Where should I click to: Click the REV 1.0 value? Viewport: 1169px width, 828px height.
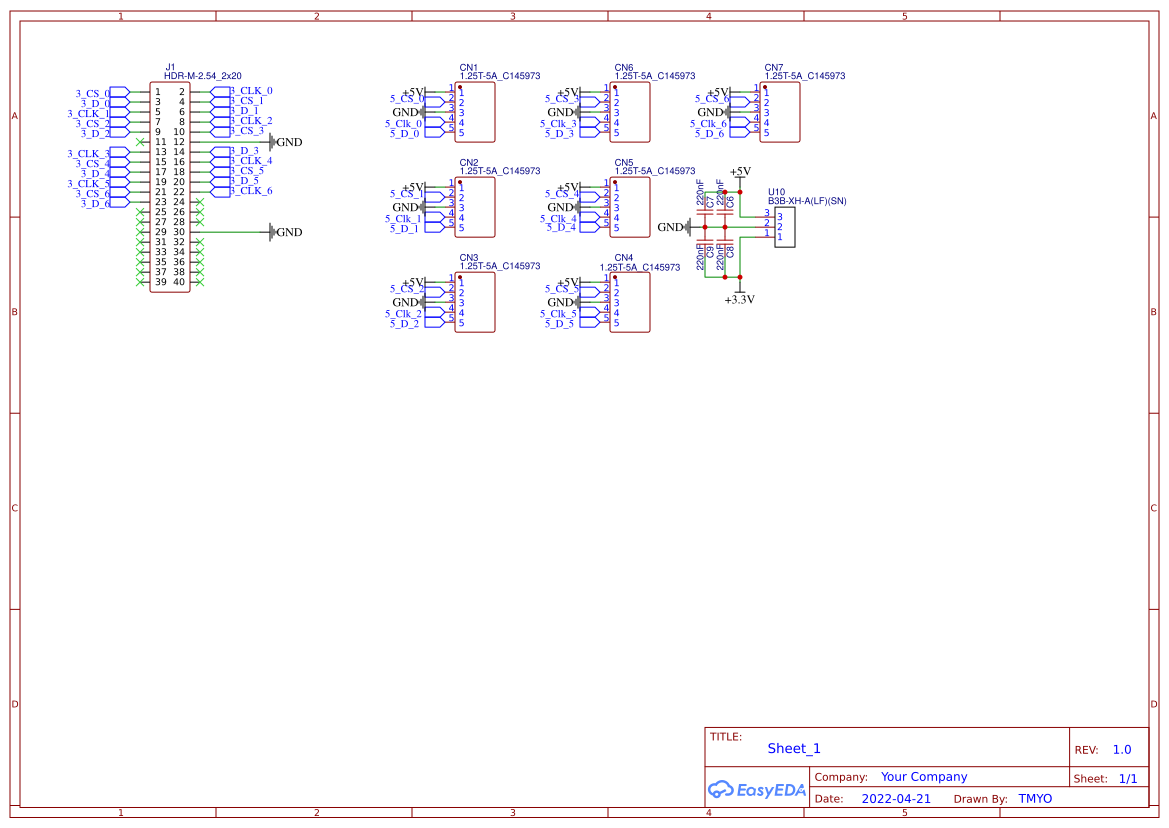click(1120, 749)
